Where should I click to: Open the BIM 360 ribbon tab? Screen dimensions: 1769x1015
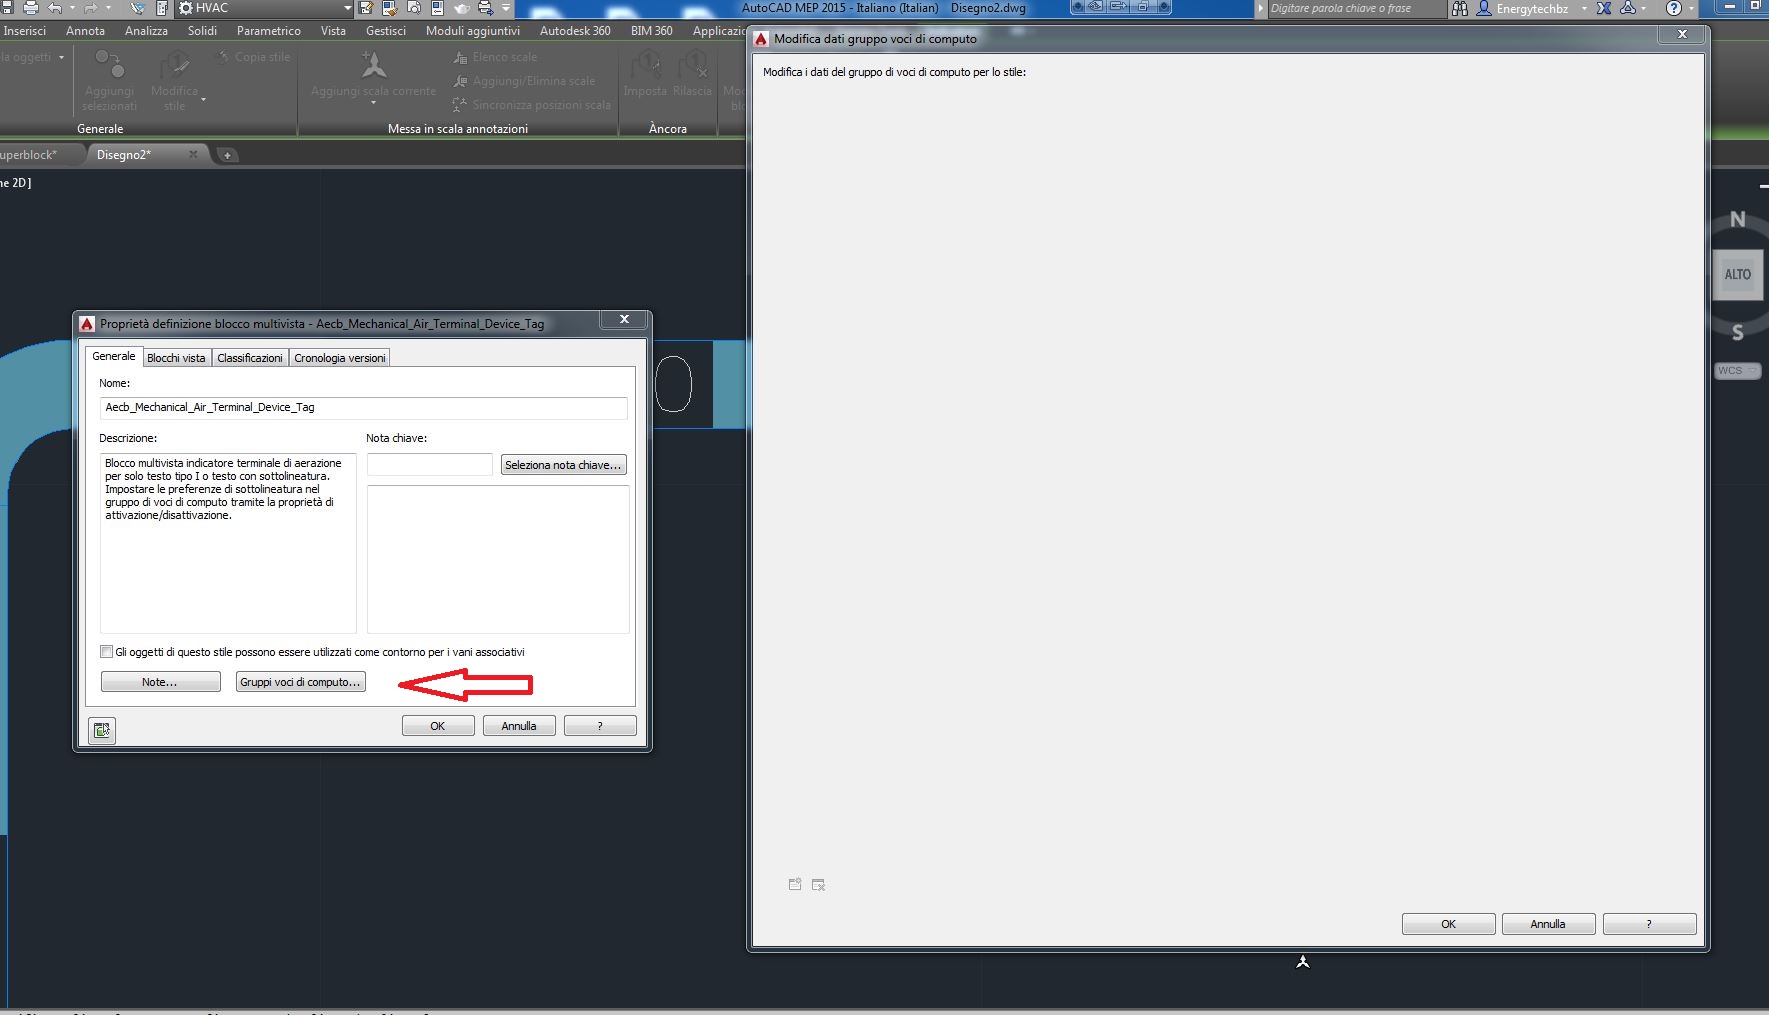point(651,31)
